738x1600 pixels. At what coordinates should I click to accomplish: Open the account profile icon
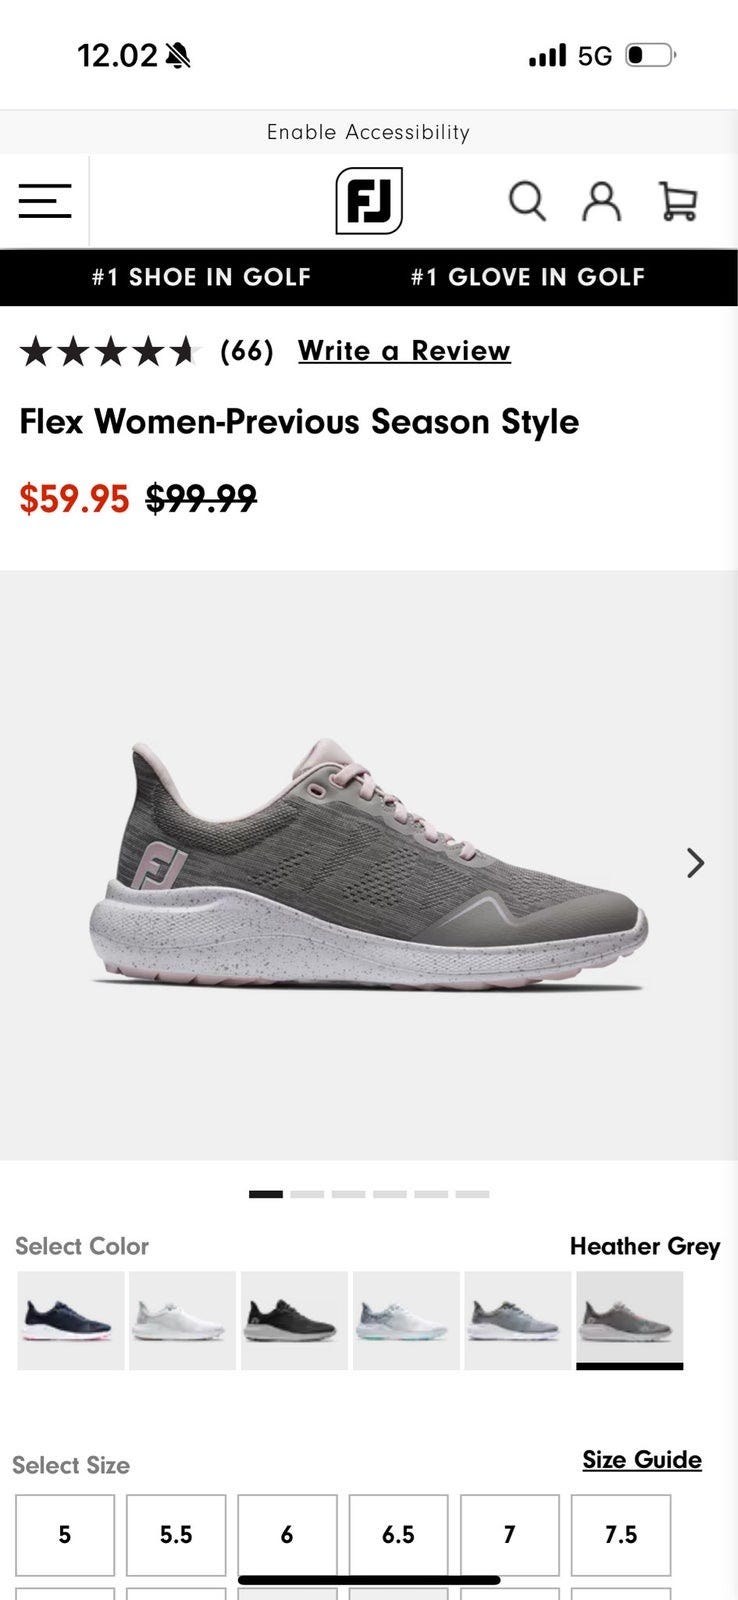[x=602, y=201]
